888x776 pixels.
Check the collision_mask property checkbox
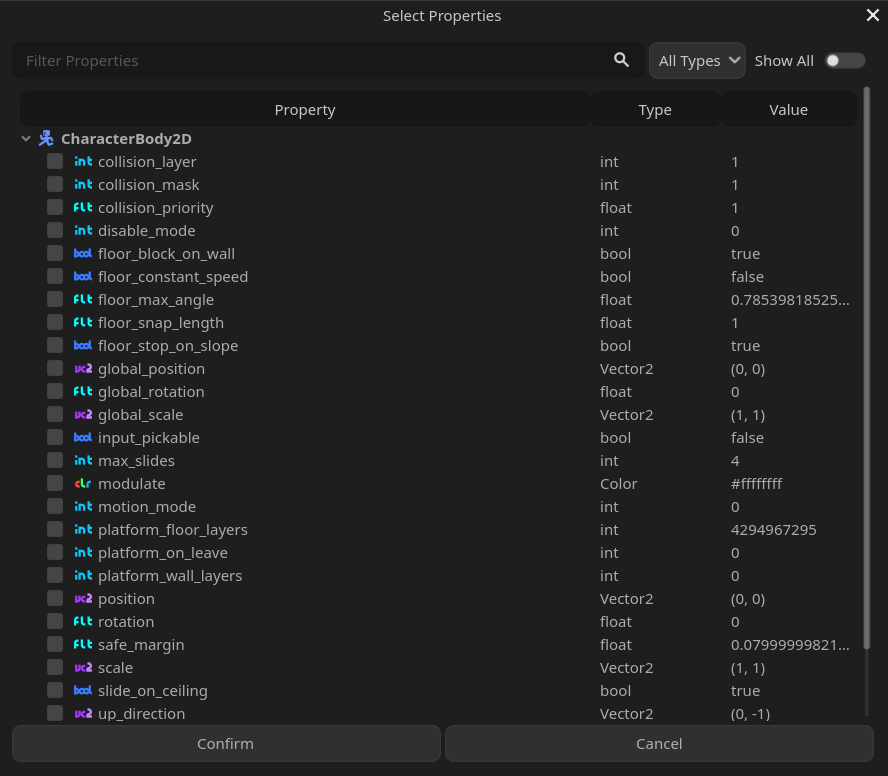coord(55,185)
